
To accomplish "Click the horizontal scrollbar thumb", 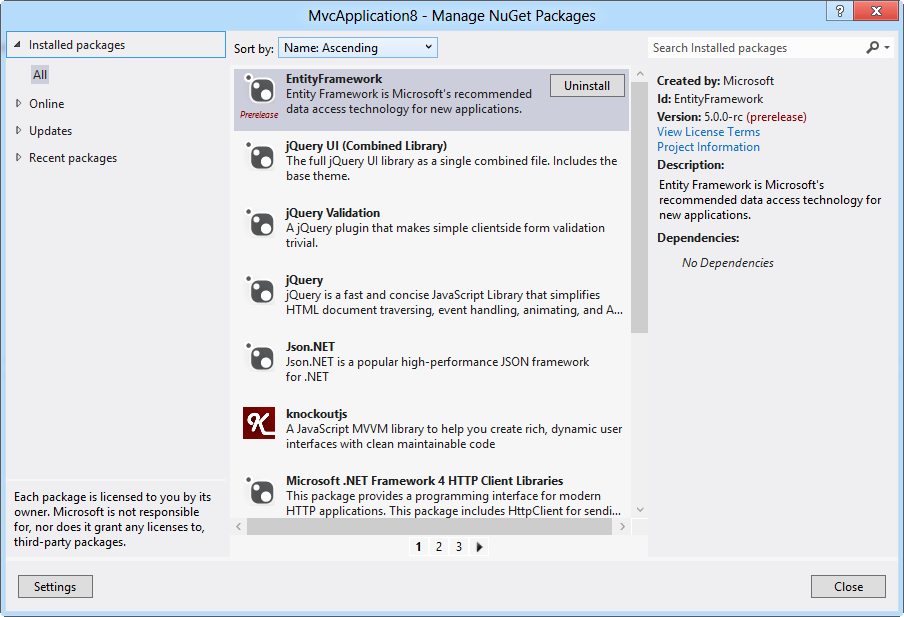I will point(430,526).
